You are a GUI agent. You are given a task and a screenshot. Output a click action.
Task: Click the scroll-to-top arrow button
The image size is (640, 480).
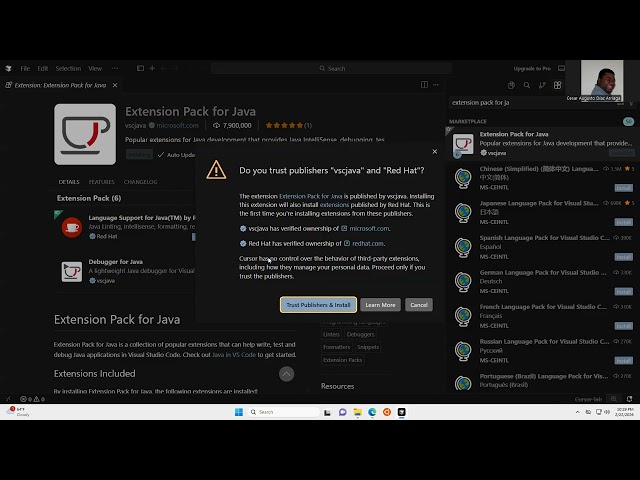pyautogui.click(x=287, y=374)
